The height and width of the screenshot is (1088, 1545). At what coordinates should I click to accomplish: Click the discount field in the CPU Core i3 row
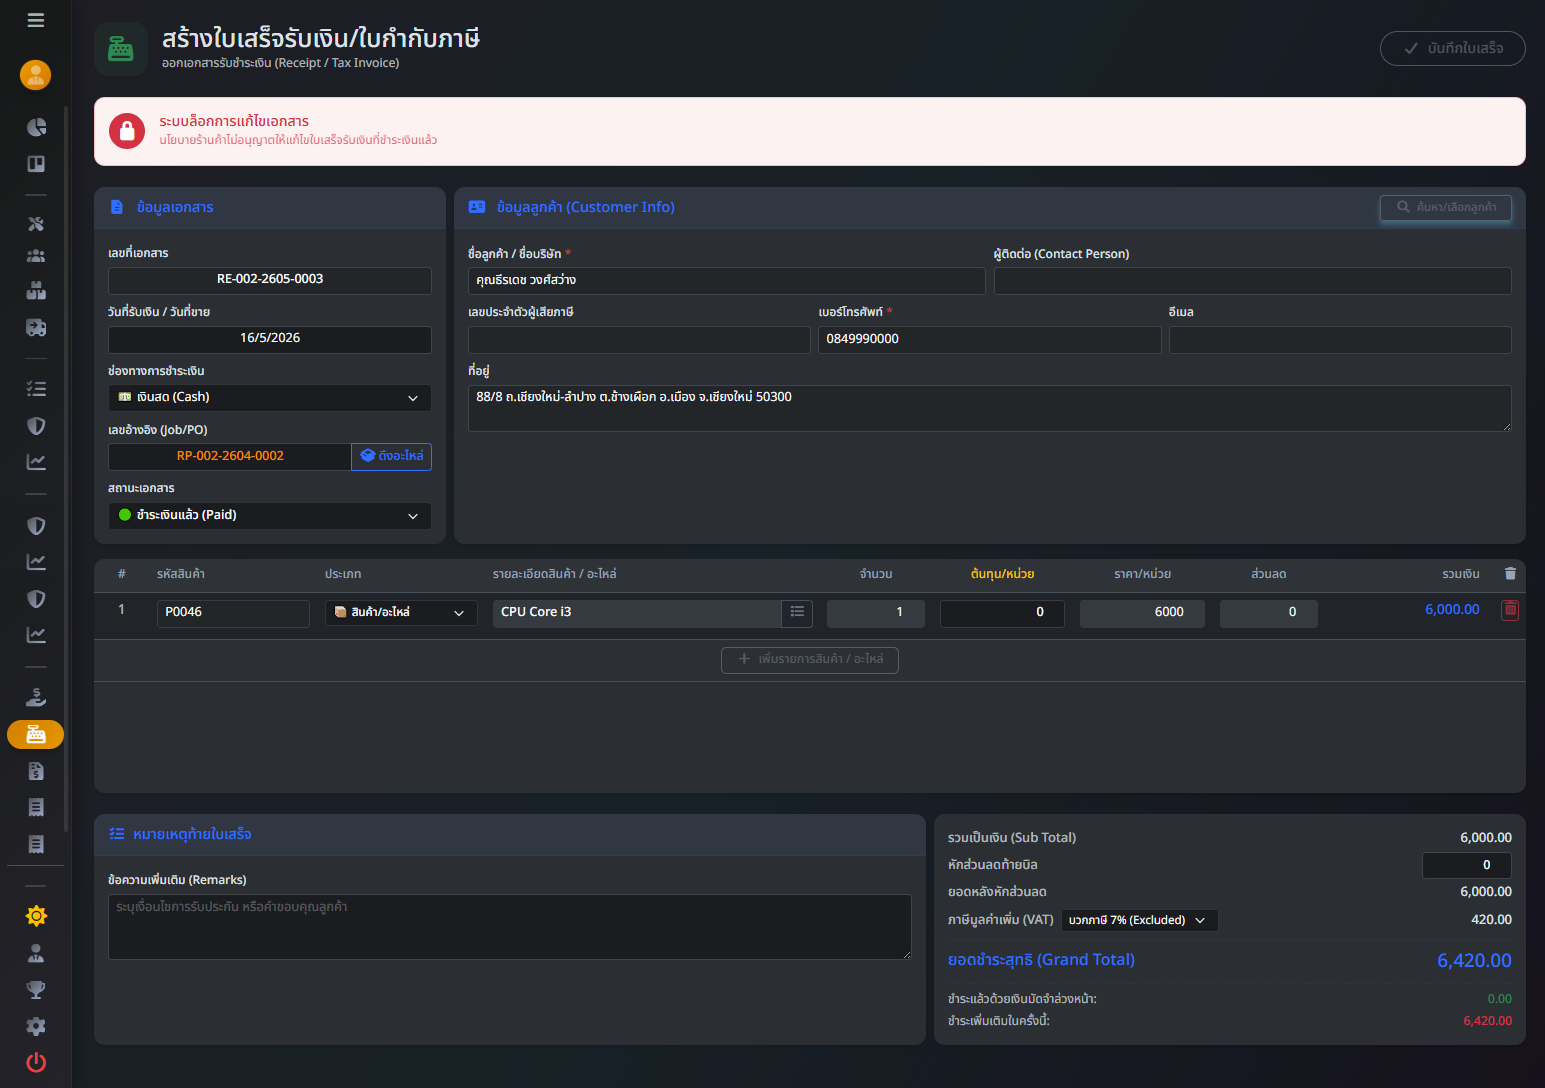[x=1269, y=613]
